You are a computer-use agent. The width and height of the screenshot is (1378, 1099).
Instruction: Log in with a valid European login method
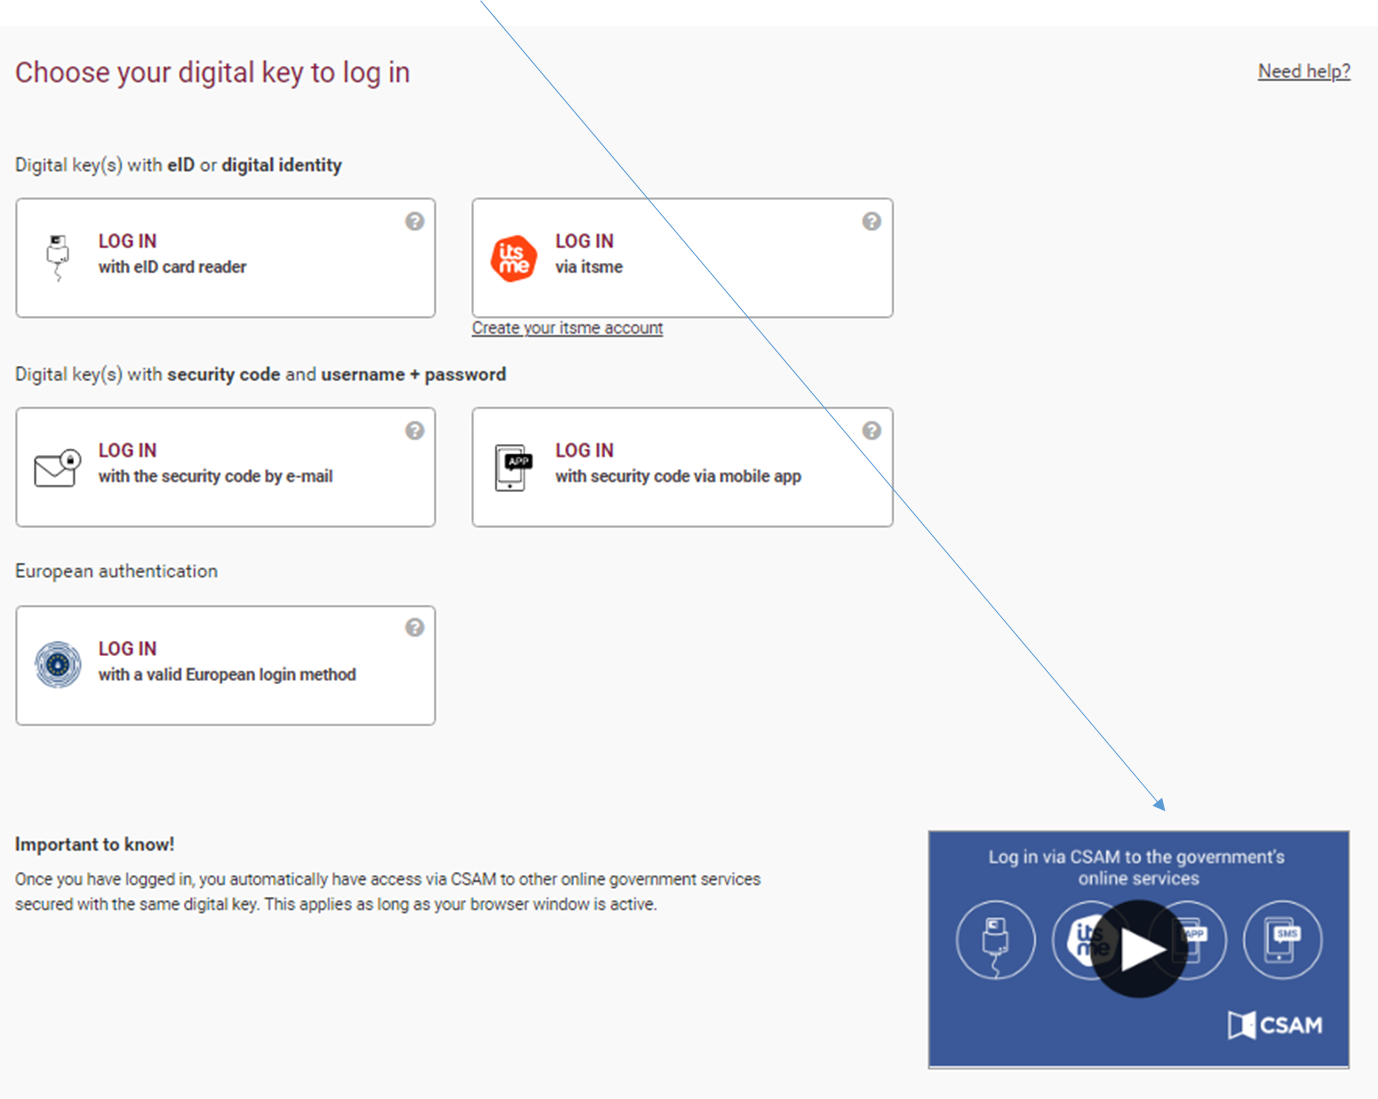click(x=227, y=661)
